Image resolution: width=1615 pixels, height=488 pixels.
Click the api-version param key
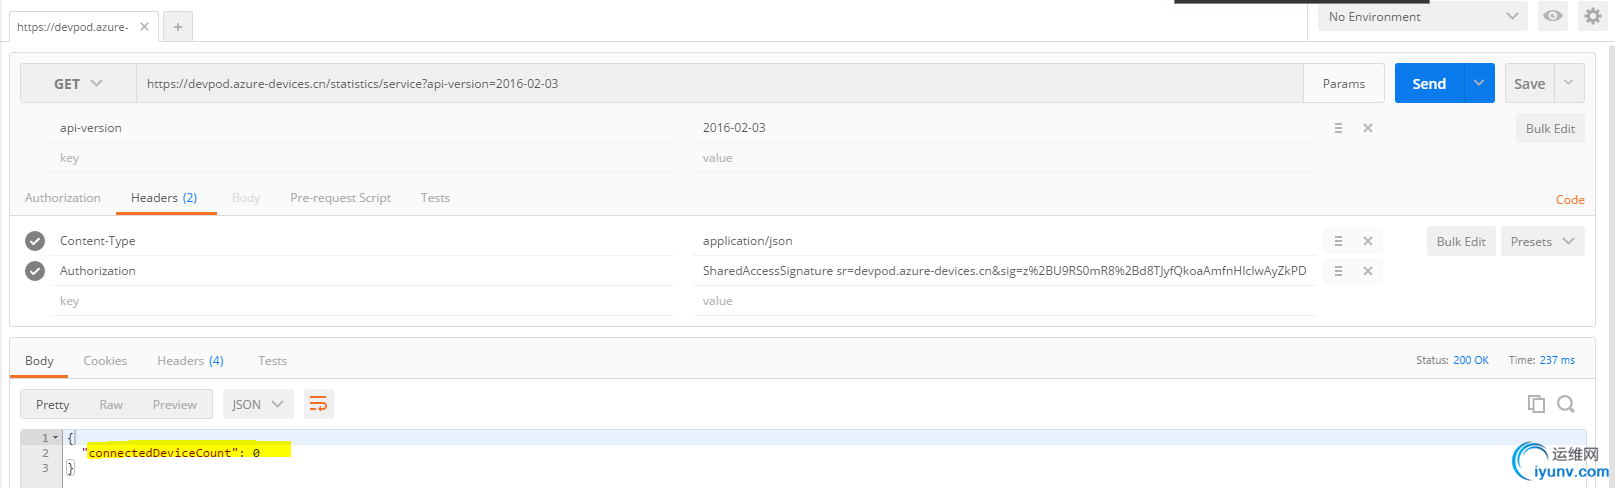click(x=361, y=128)
